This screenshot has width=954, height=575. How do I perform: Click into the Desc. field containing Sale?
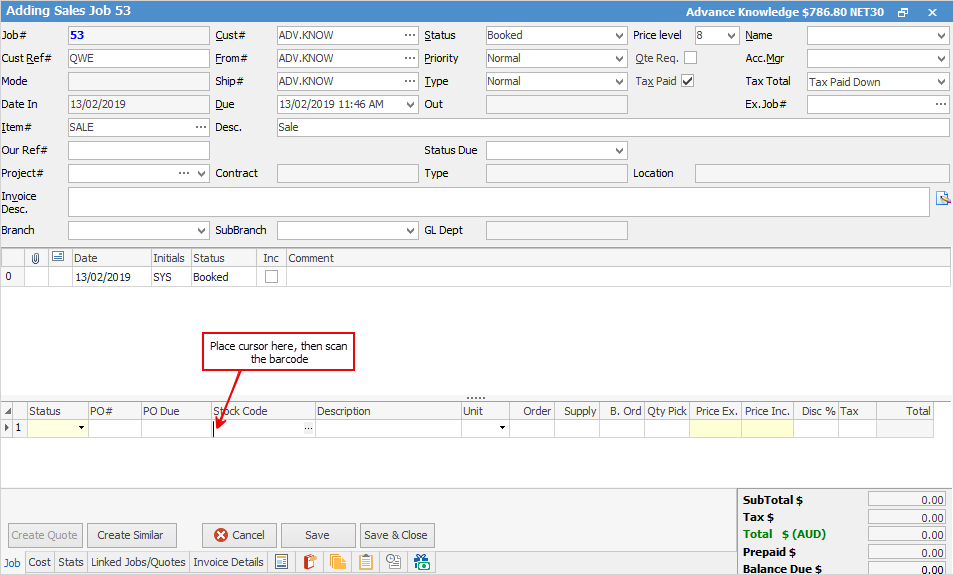point(613,127)
